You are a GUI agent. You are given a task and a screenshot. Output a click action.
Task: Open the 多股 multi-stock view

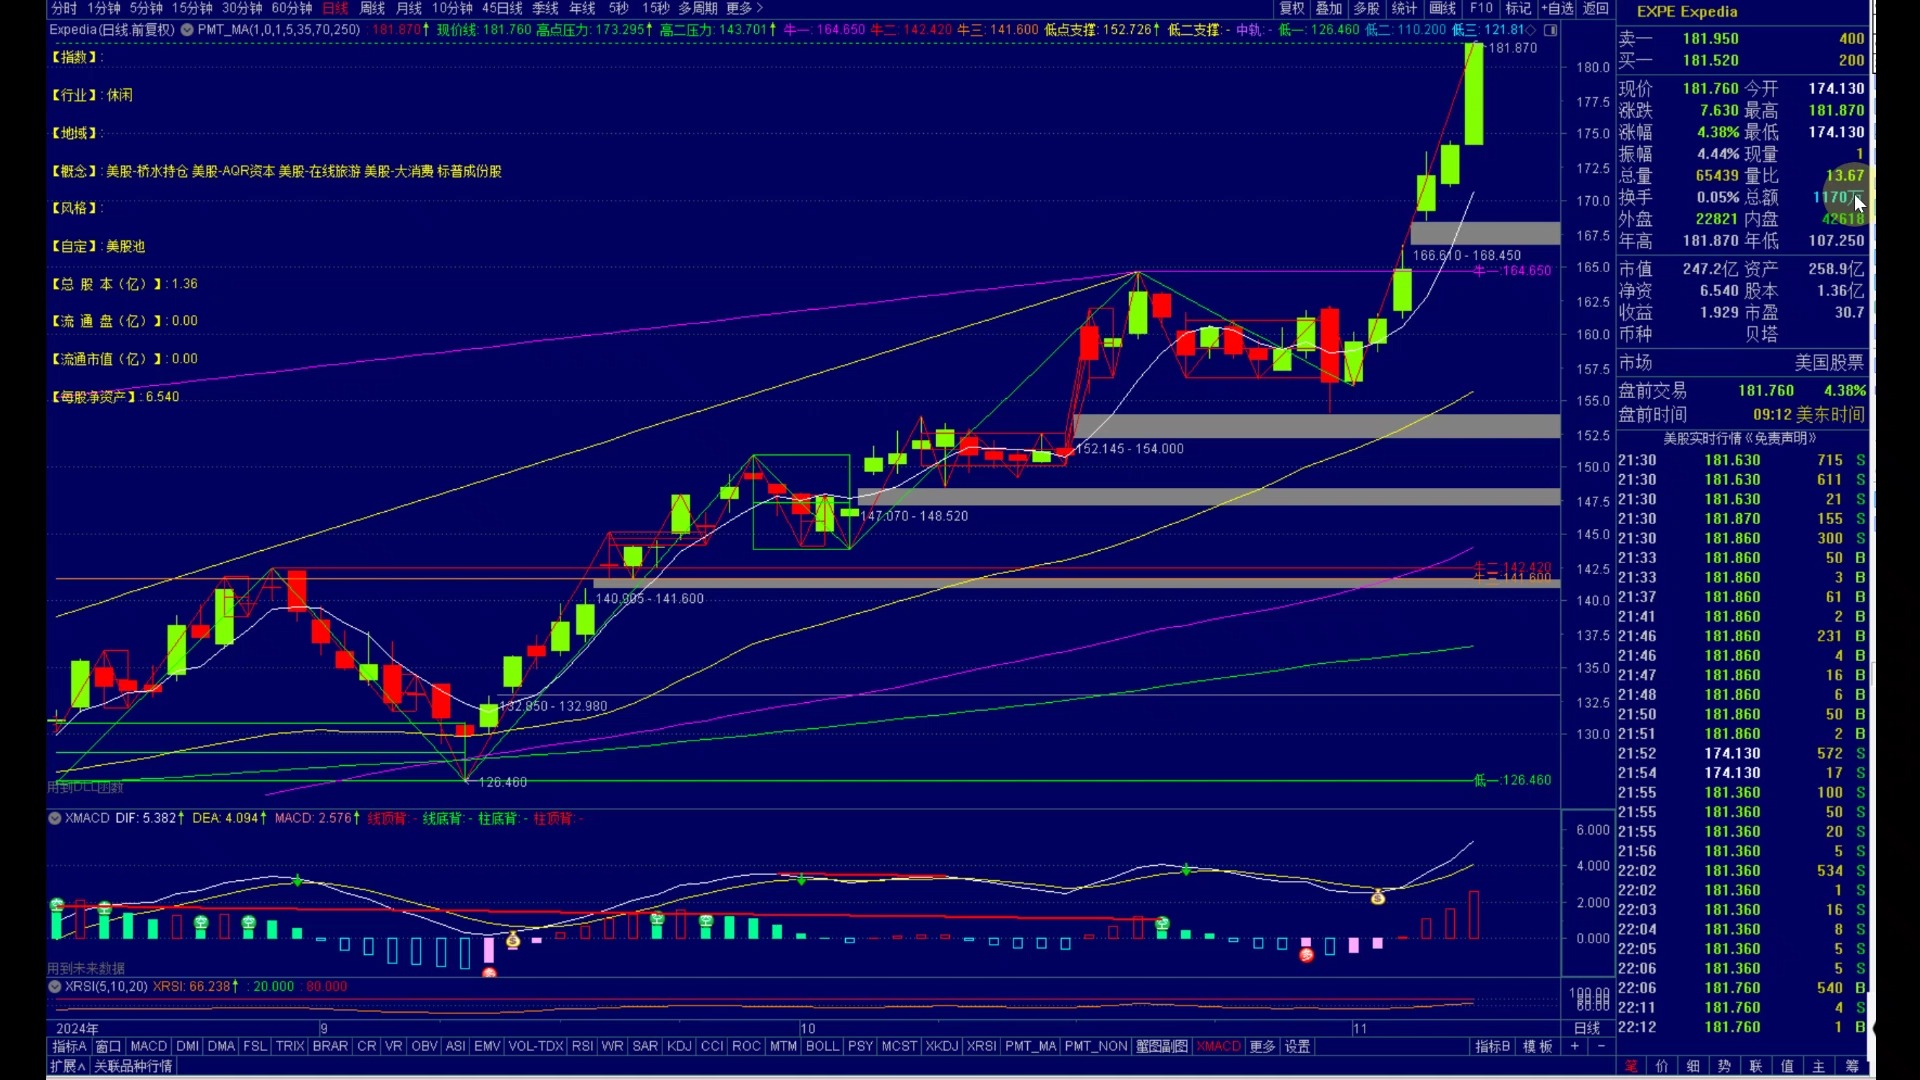(x=1366, y=8)
